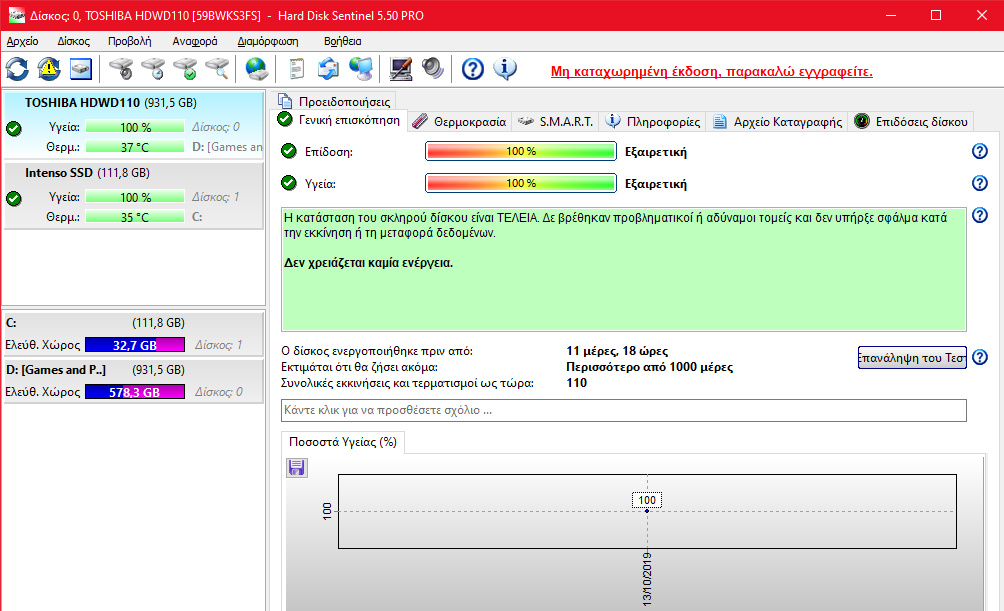Viewport: 1004px width, 611px height.
Task: Click the comment input field
Action: click(x=624, y=410)
